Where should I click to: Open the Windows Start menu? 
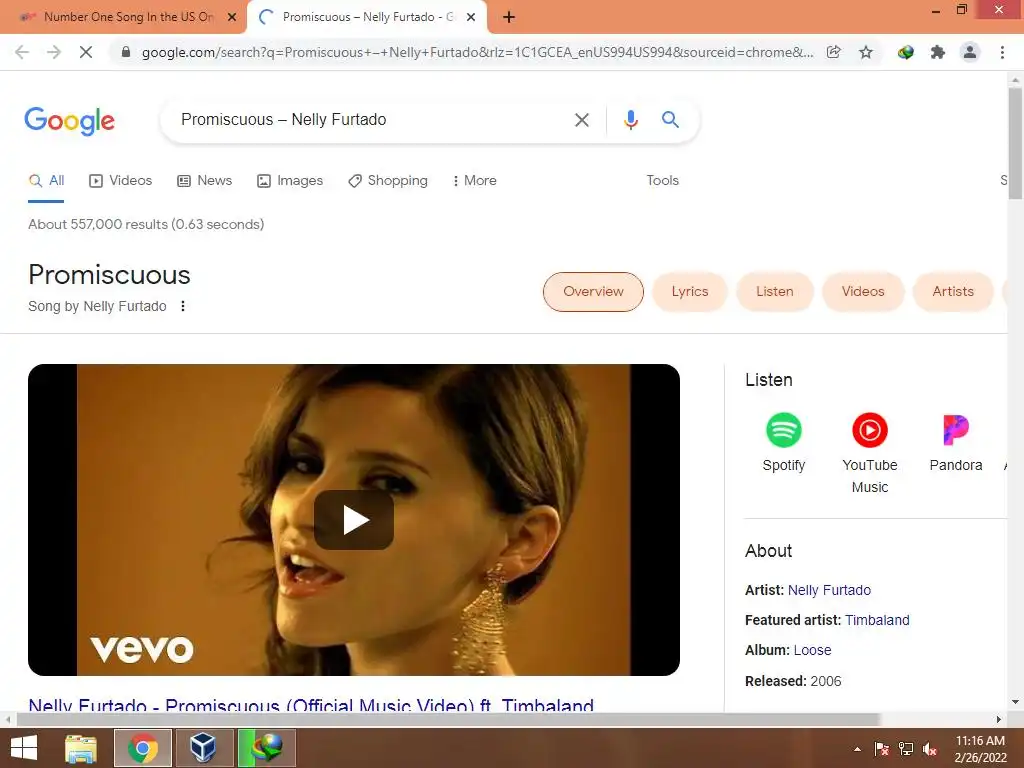[x=24, y=748]
